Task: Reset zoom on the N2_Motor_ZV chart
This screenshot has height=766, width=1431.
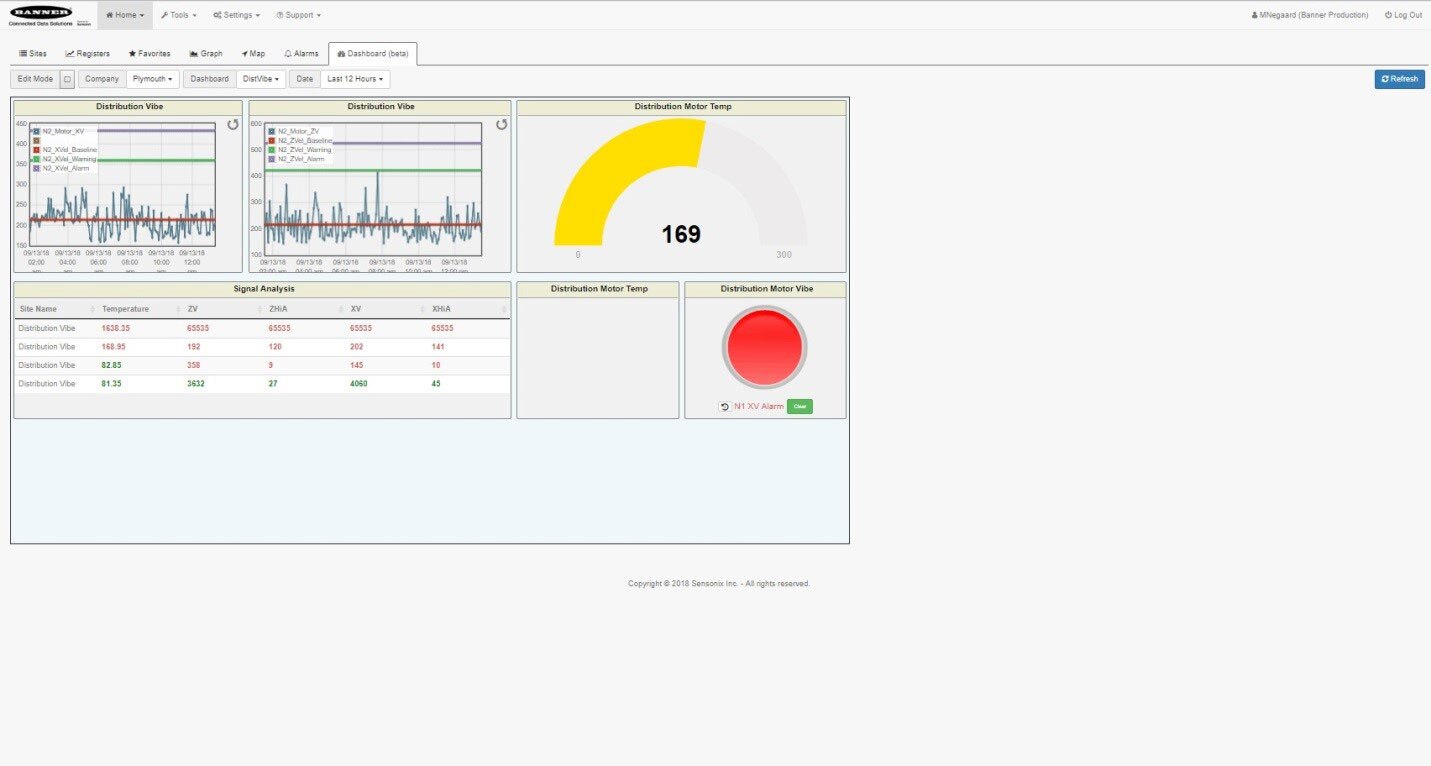Action: point(502,125)
